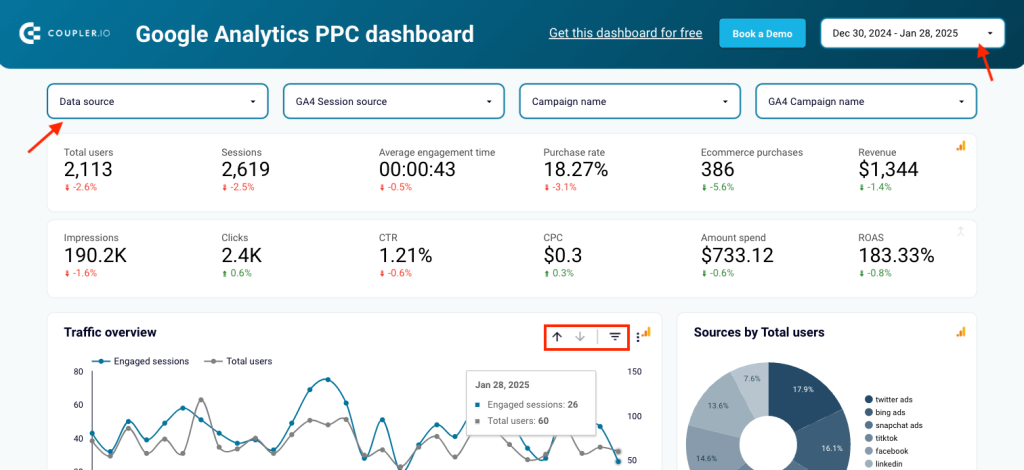Click the Google Analytics PPC dashboard title
This screenshot has width=1024, height=470.
[x=304, y=34]
